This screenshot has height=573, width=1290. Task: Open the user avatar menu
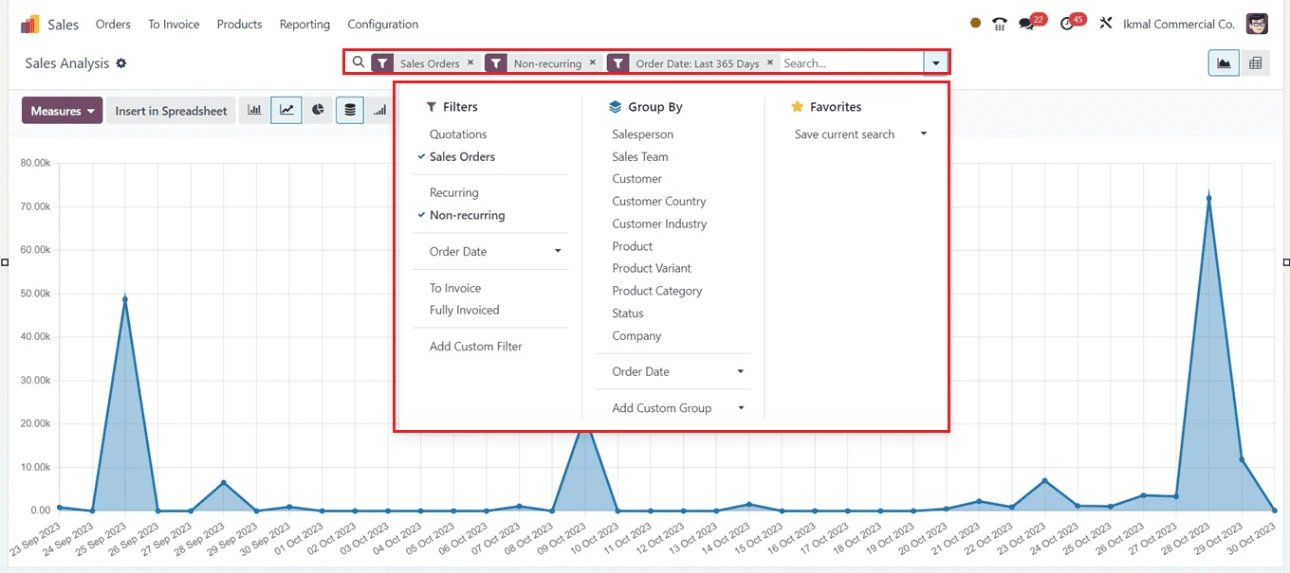(1257, 23)
